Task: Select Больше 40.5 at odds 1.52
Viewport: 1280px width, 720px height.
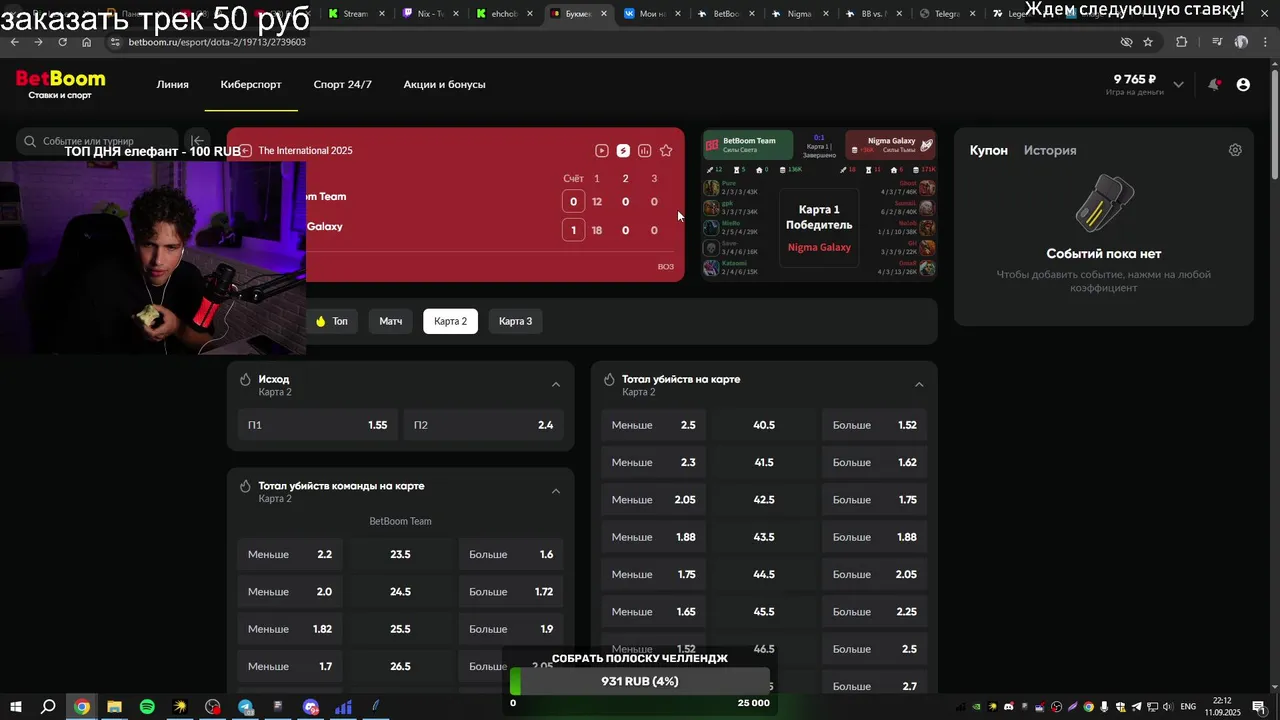Action: [875, 425]
